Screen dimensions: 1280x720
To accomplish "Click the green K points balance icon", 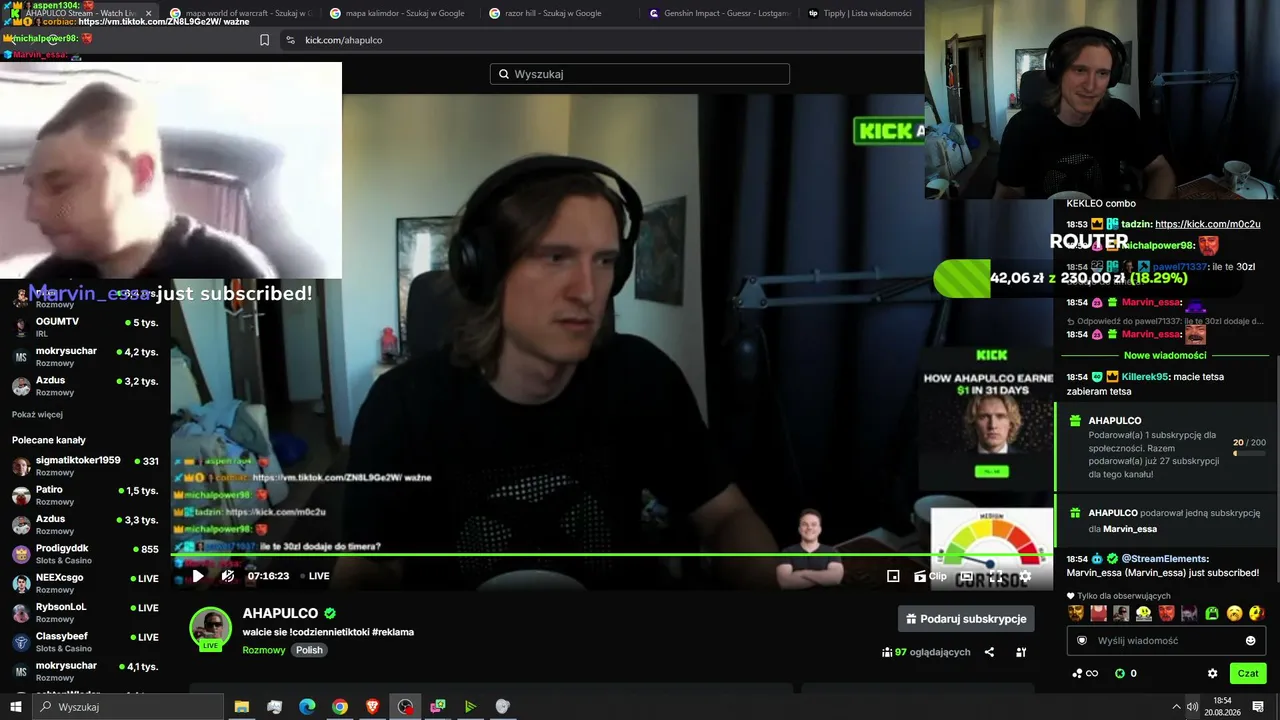I will point(1120,674).
